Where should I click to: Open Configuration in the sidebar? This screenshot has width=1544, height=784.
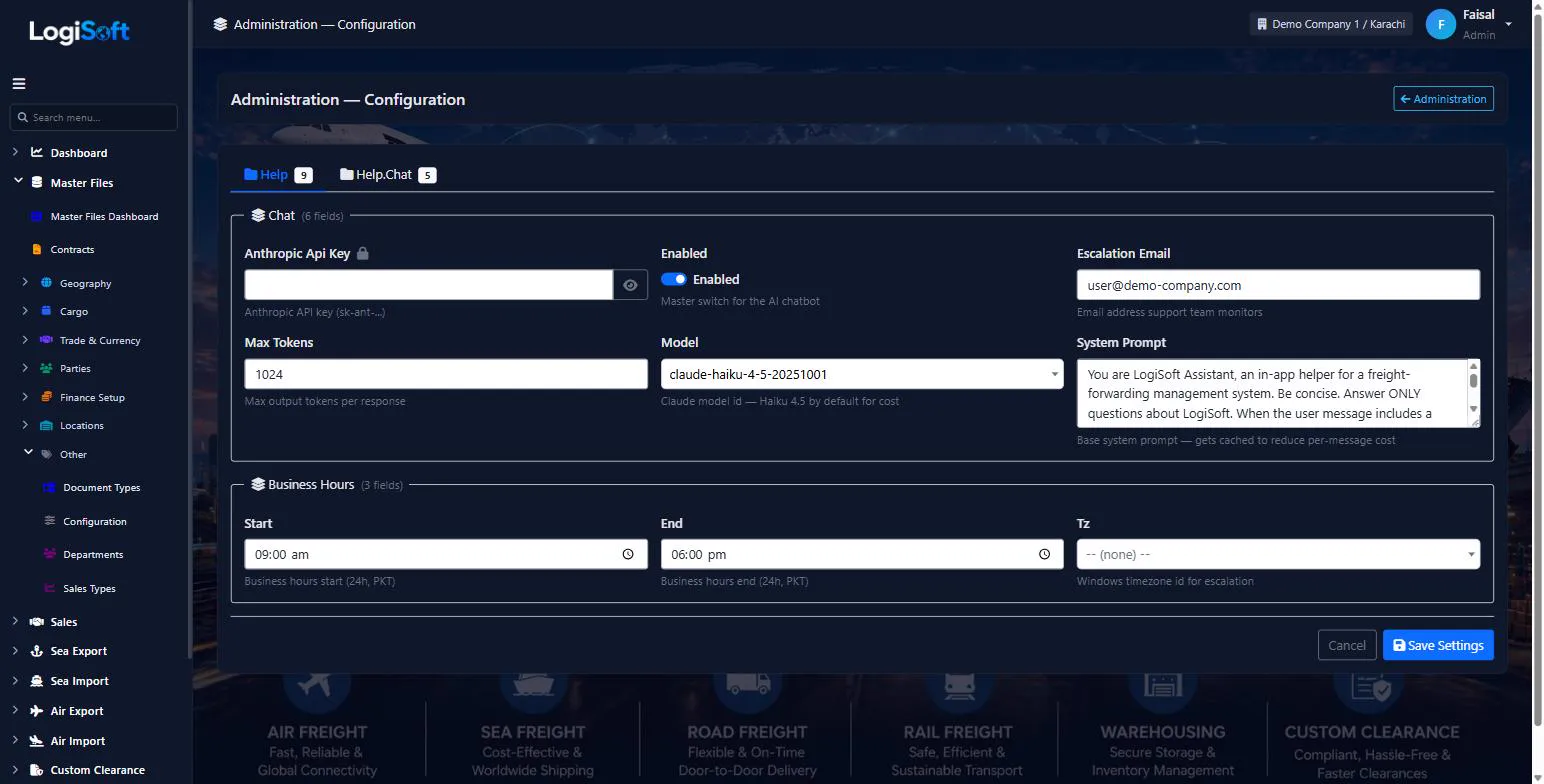click(x=95, y=521)
